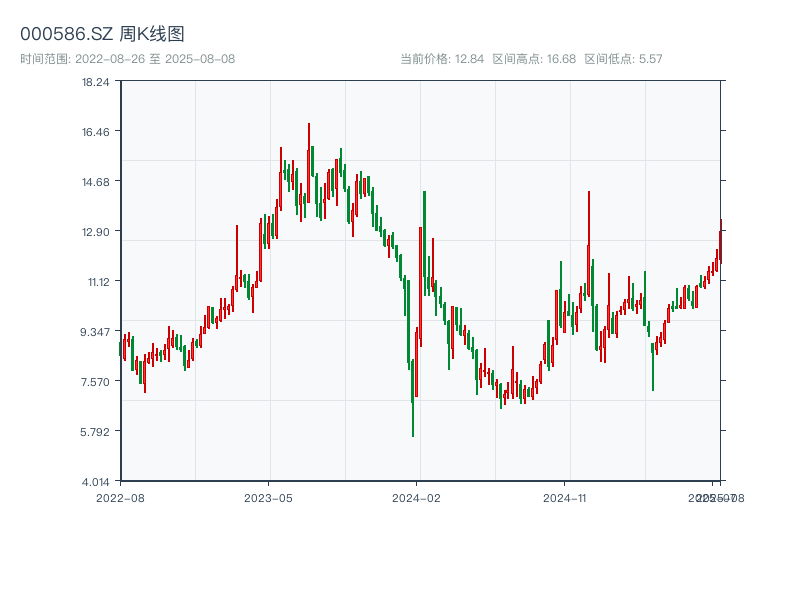Click x-axis label 2024-02
This screenshot has height=600, width=800.
point(416,498)
